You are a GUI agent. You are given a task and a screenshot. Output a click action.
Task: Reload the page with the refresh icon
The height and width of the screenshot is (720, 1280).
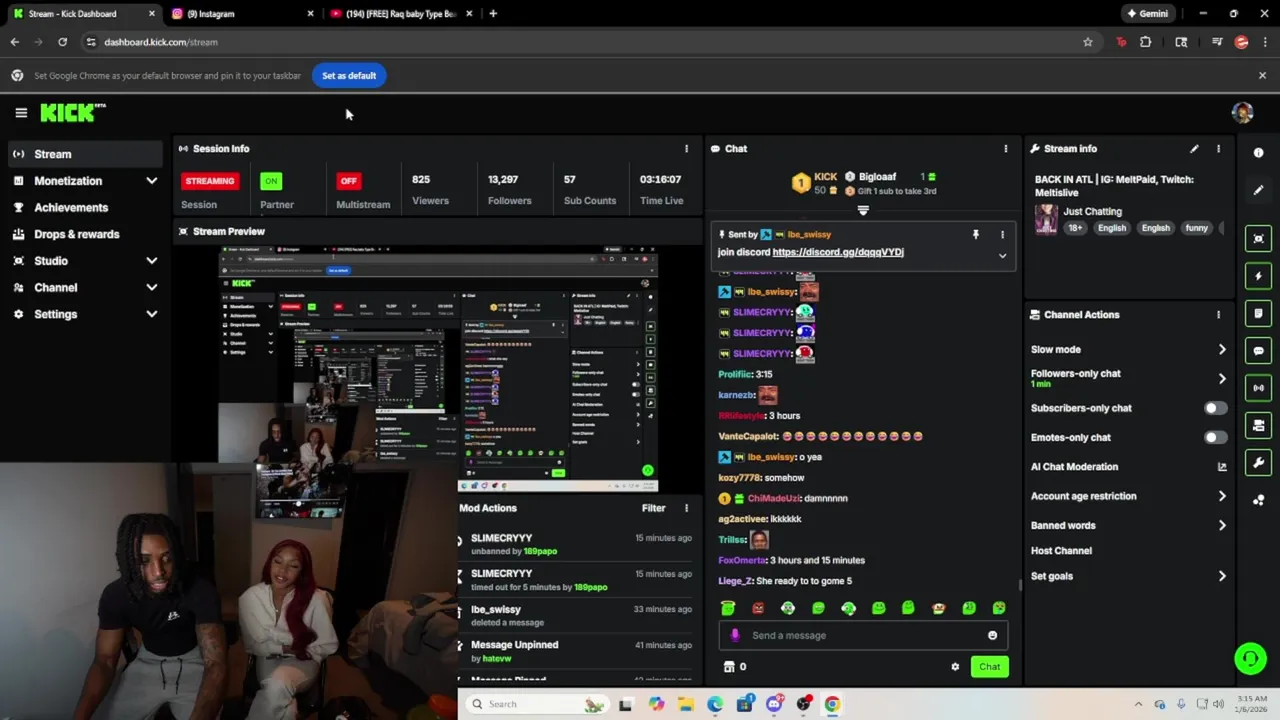[62, 42]
